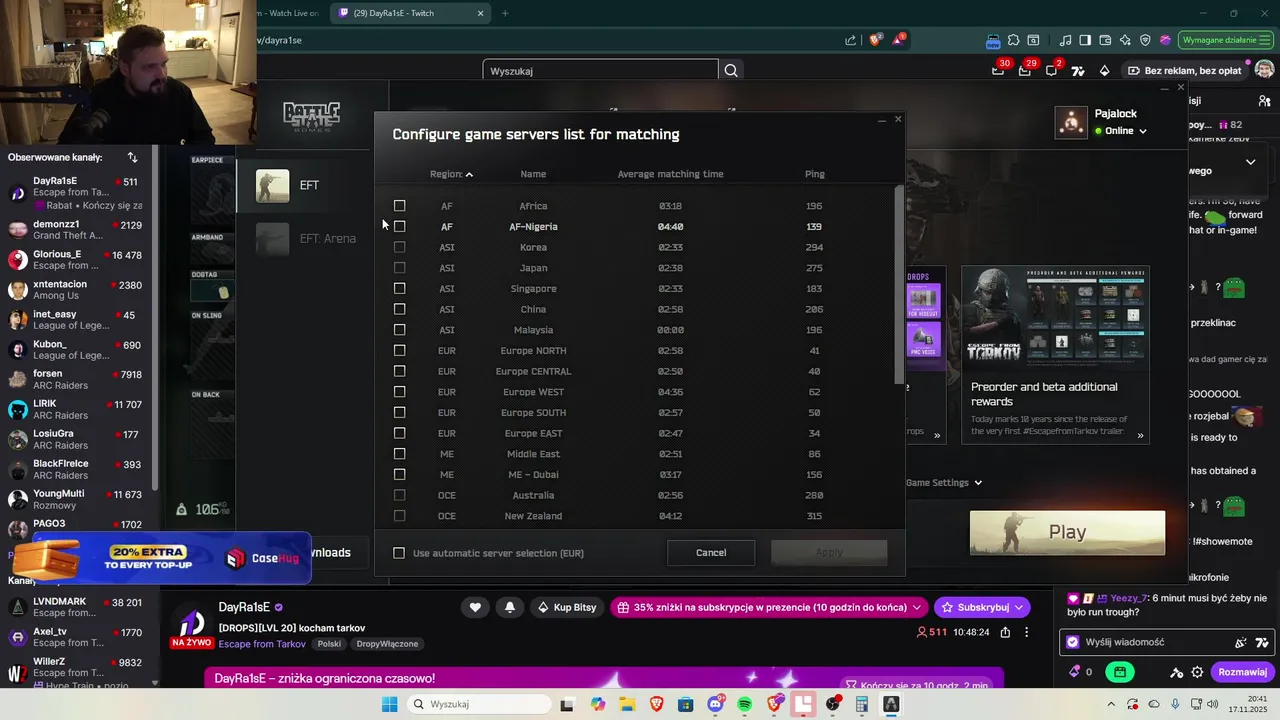Open browser extensions puzzle icon

tap(1013, 40)
